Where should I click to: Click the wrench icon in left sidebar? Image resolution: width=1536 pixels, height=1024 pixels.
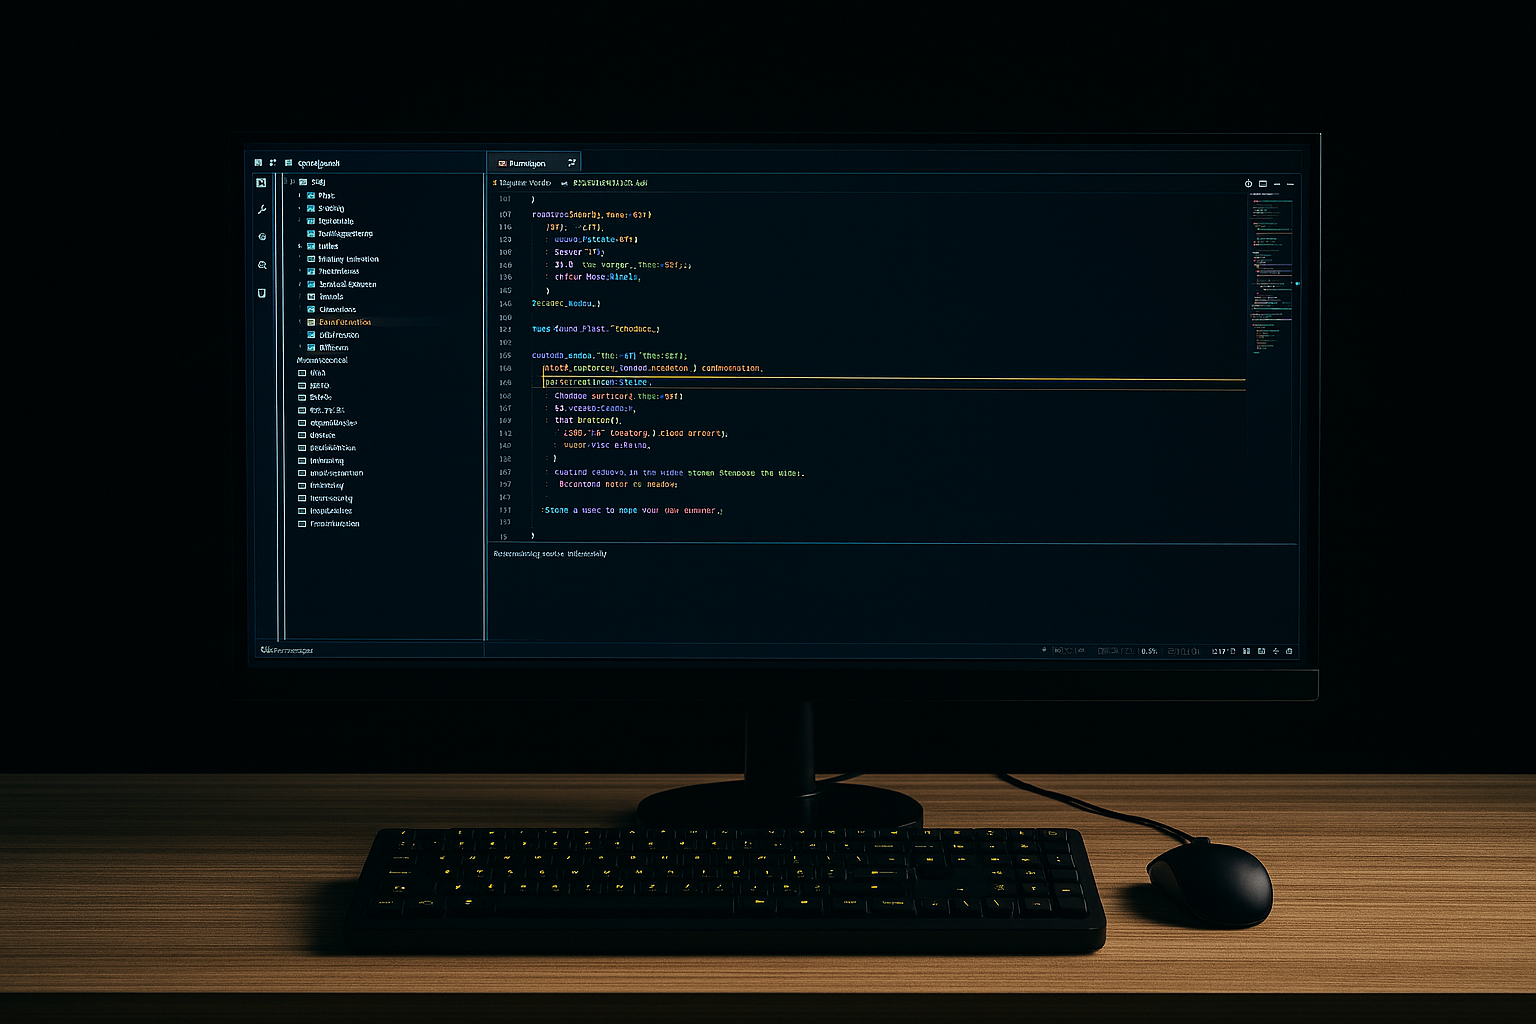(262, 210)
